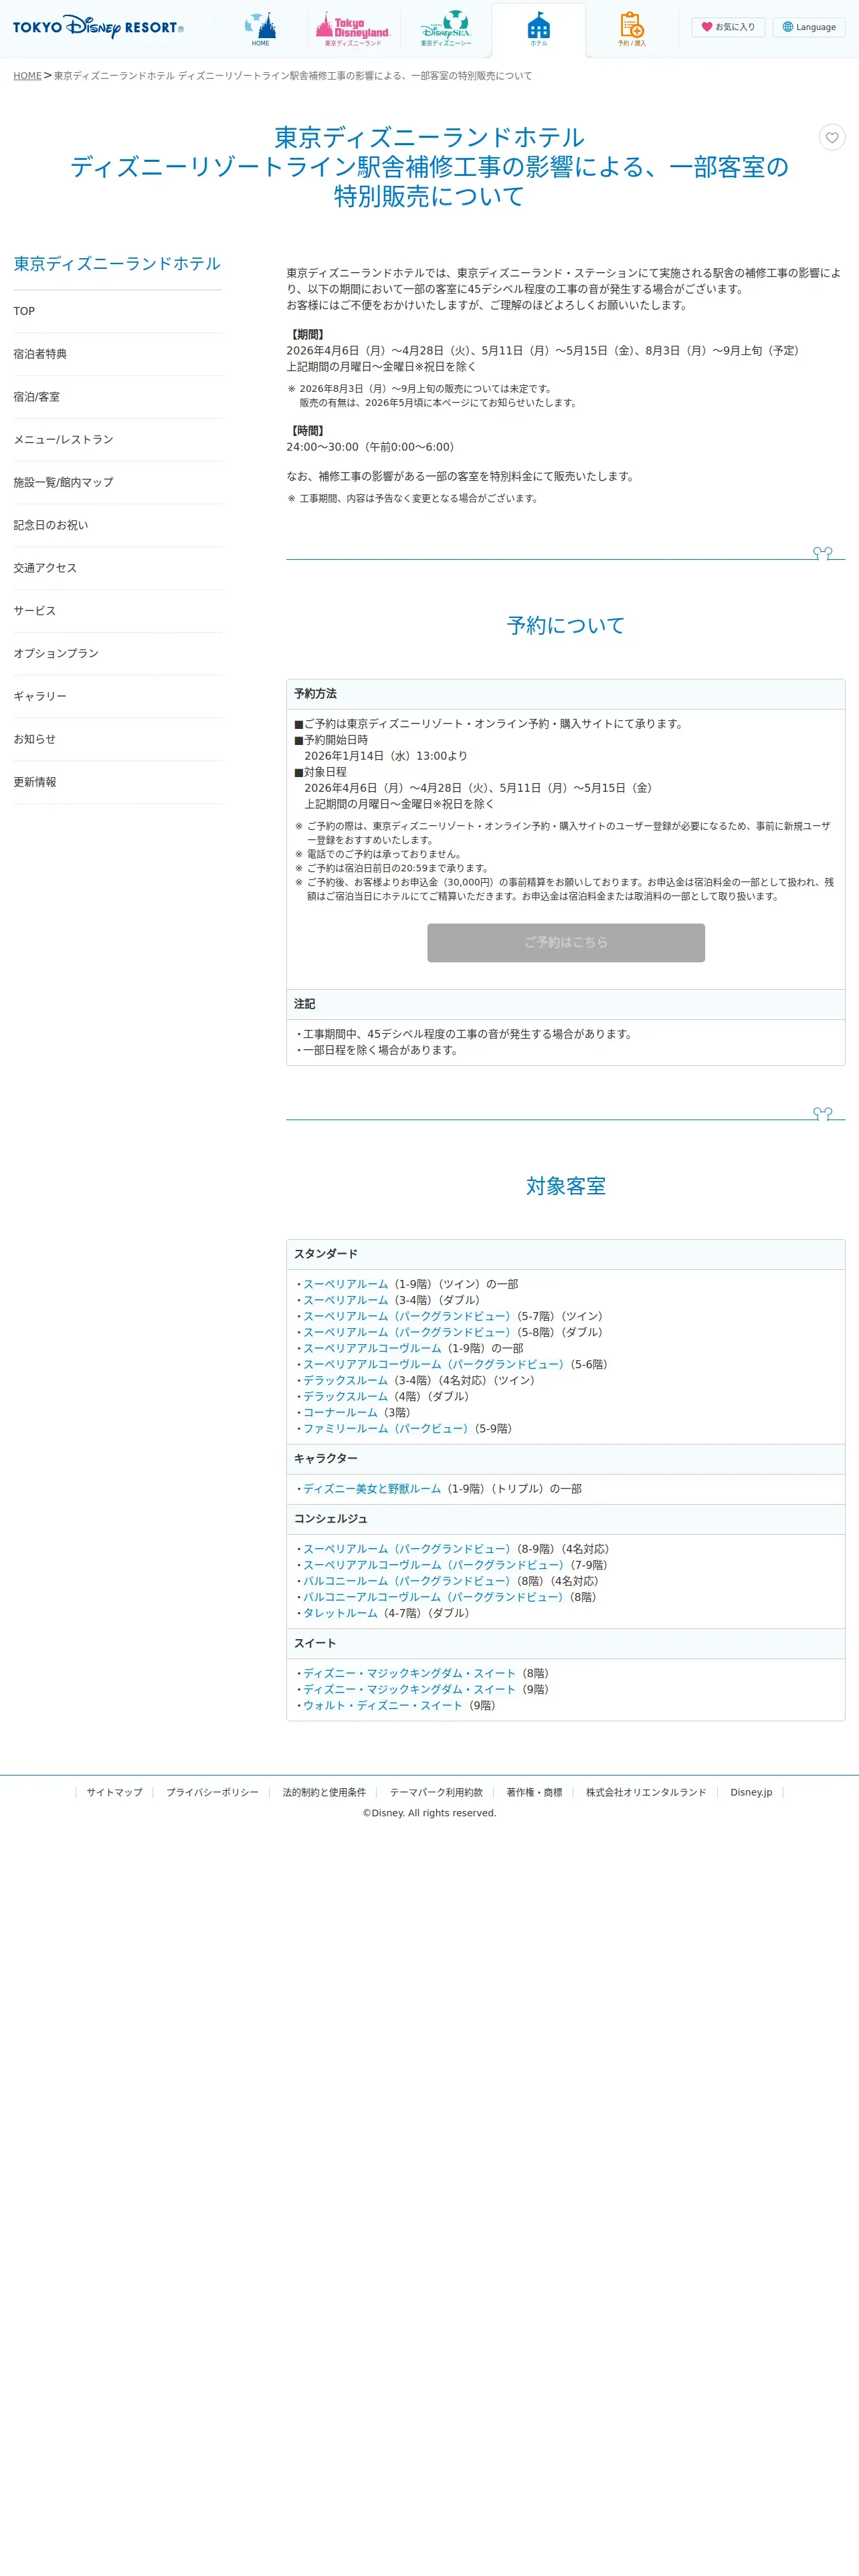Select メニュー/レストラン in sidebar

tap(117, 440)
